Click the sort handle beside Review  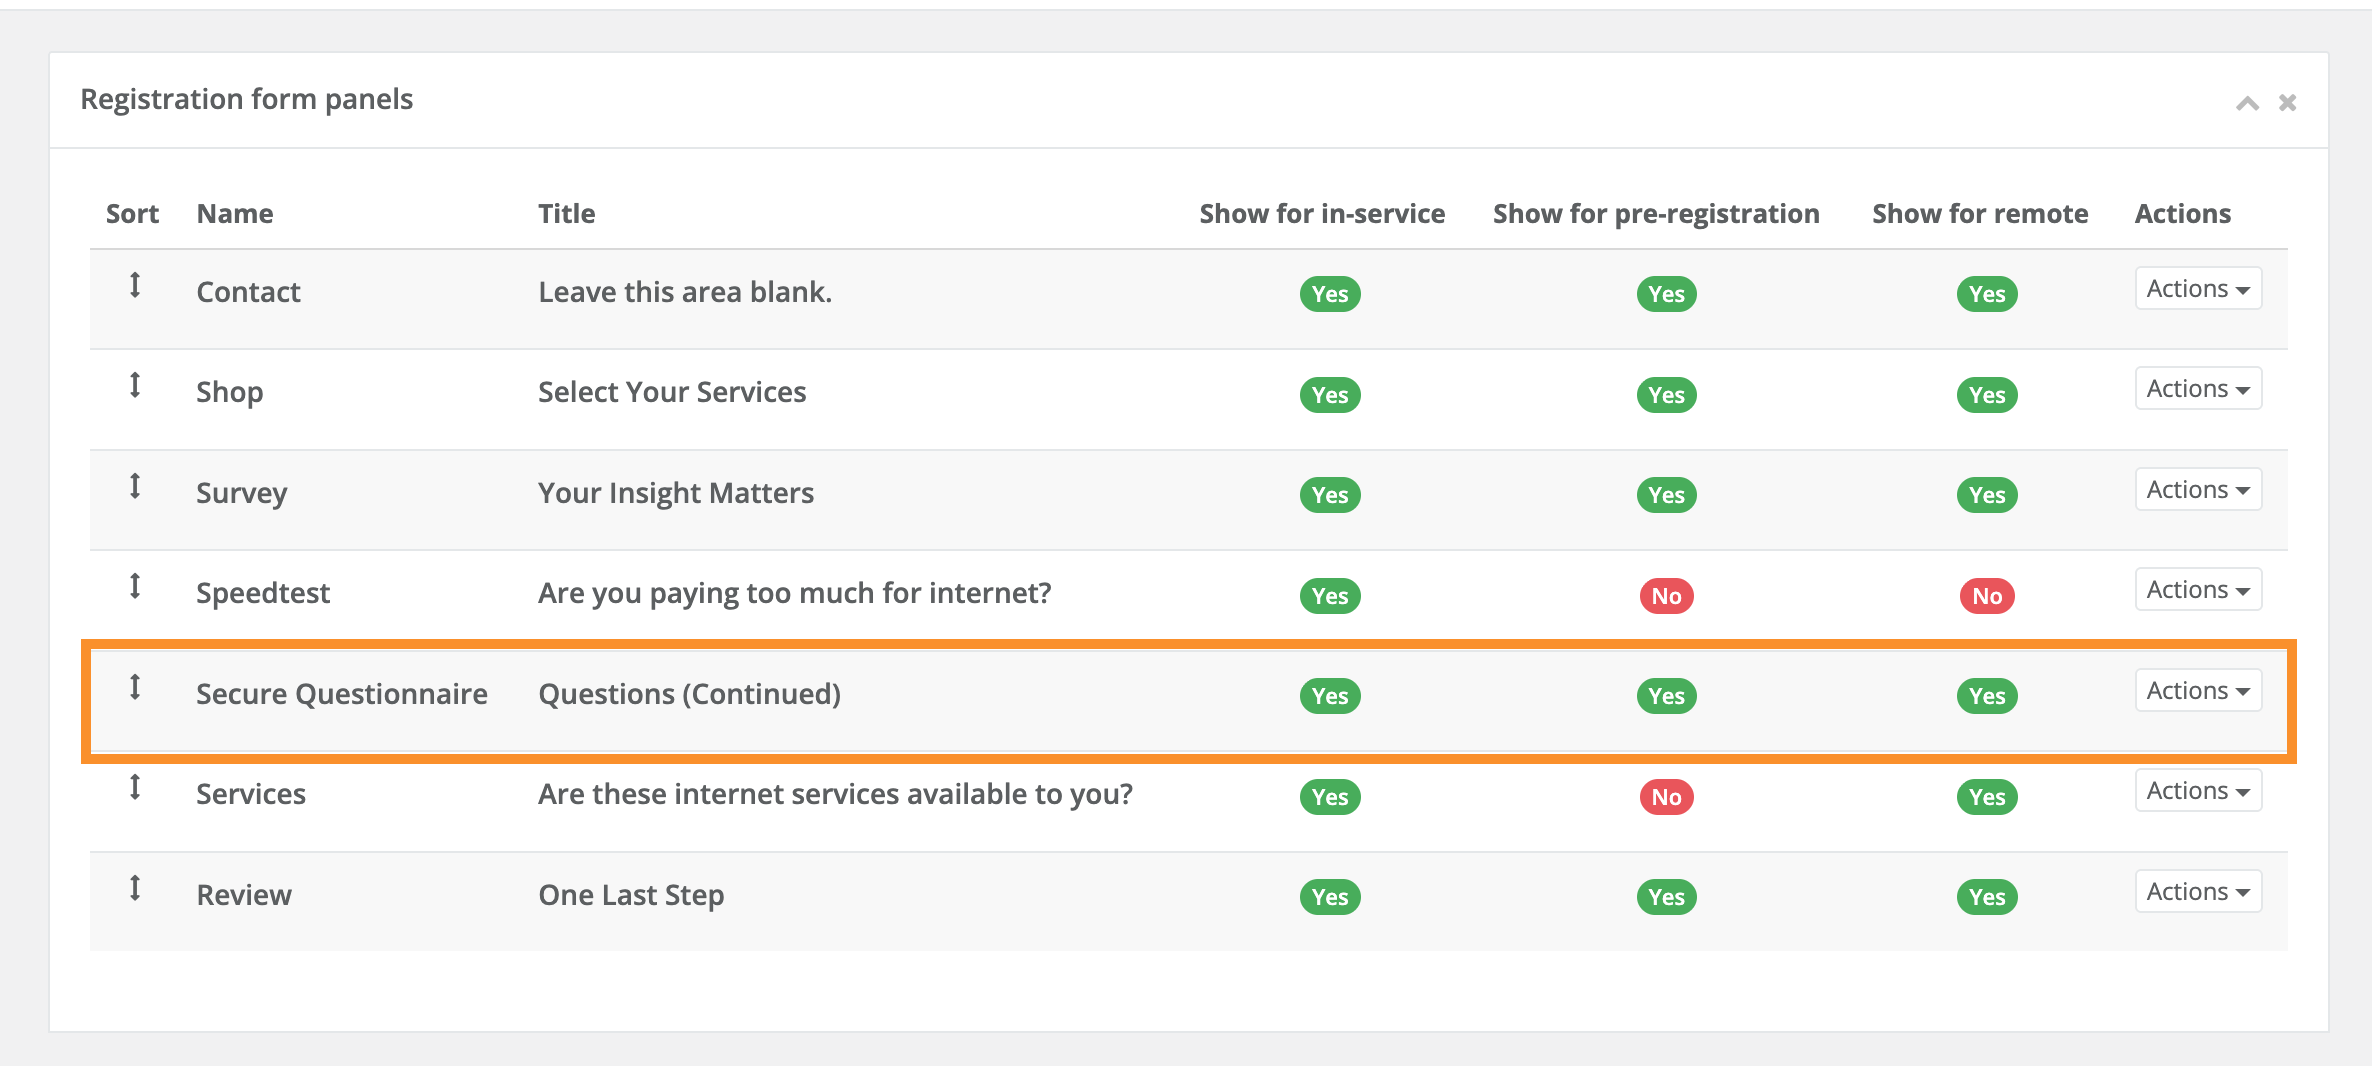[x=136, y=889]
